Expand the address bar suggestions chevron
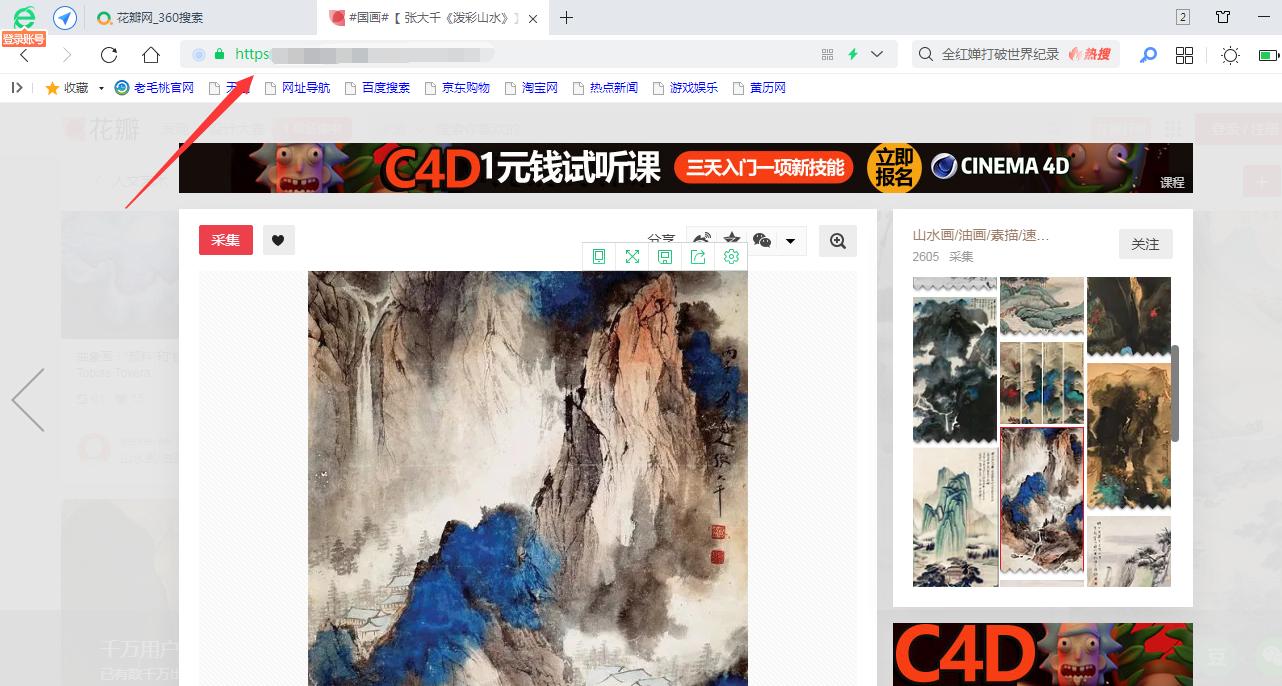This screenshot has height=686, width=1282. coord(875,54)
